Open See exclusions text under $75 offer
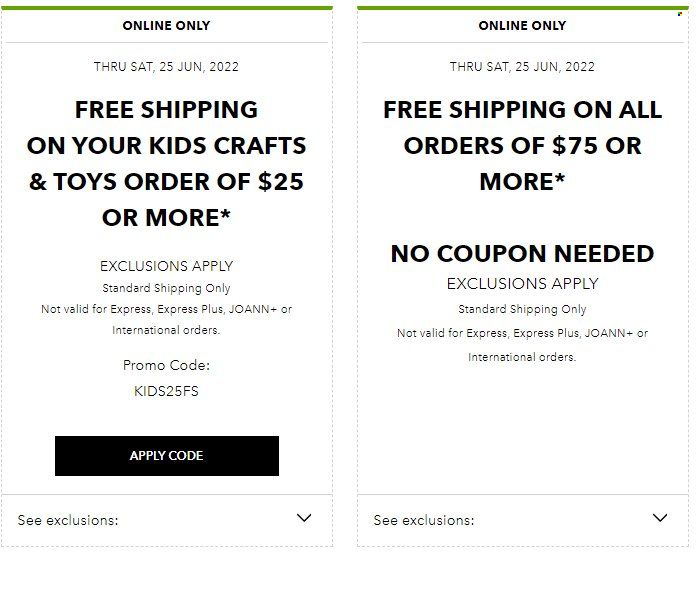The image size is (696, 612). click(424, 520)
